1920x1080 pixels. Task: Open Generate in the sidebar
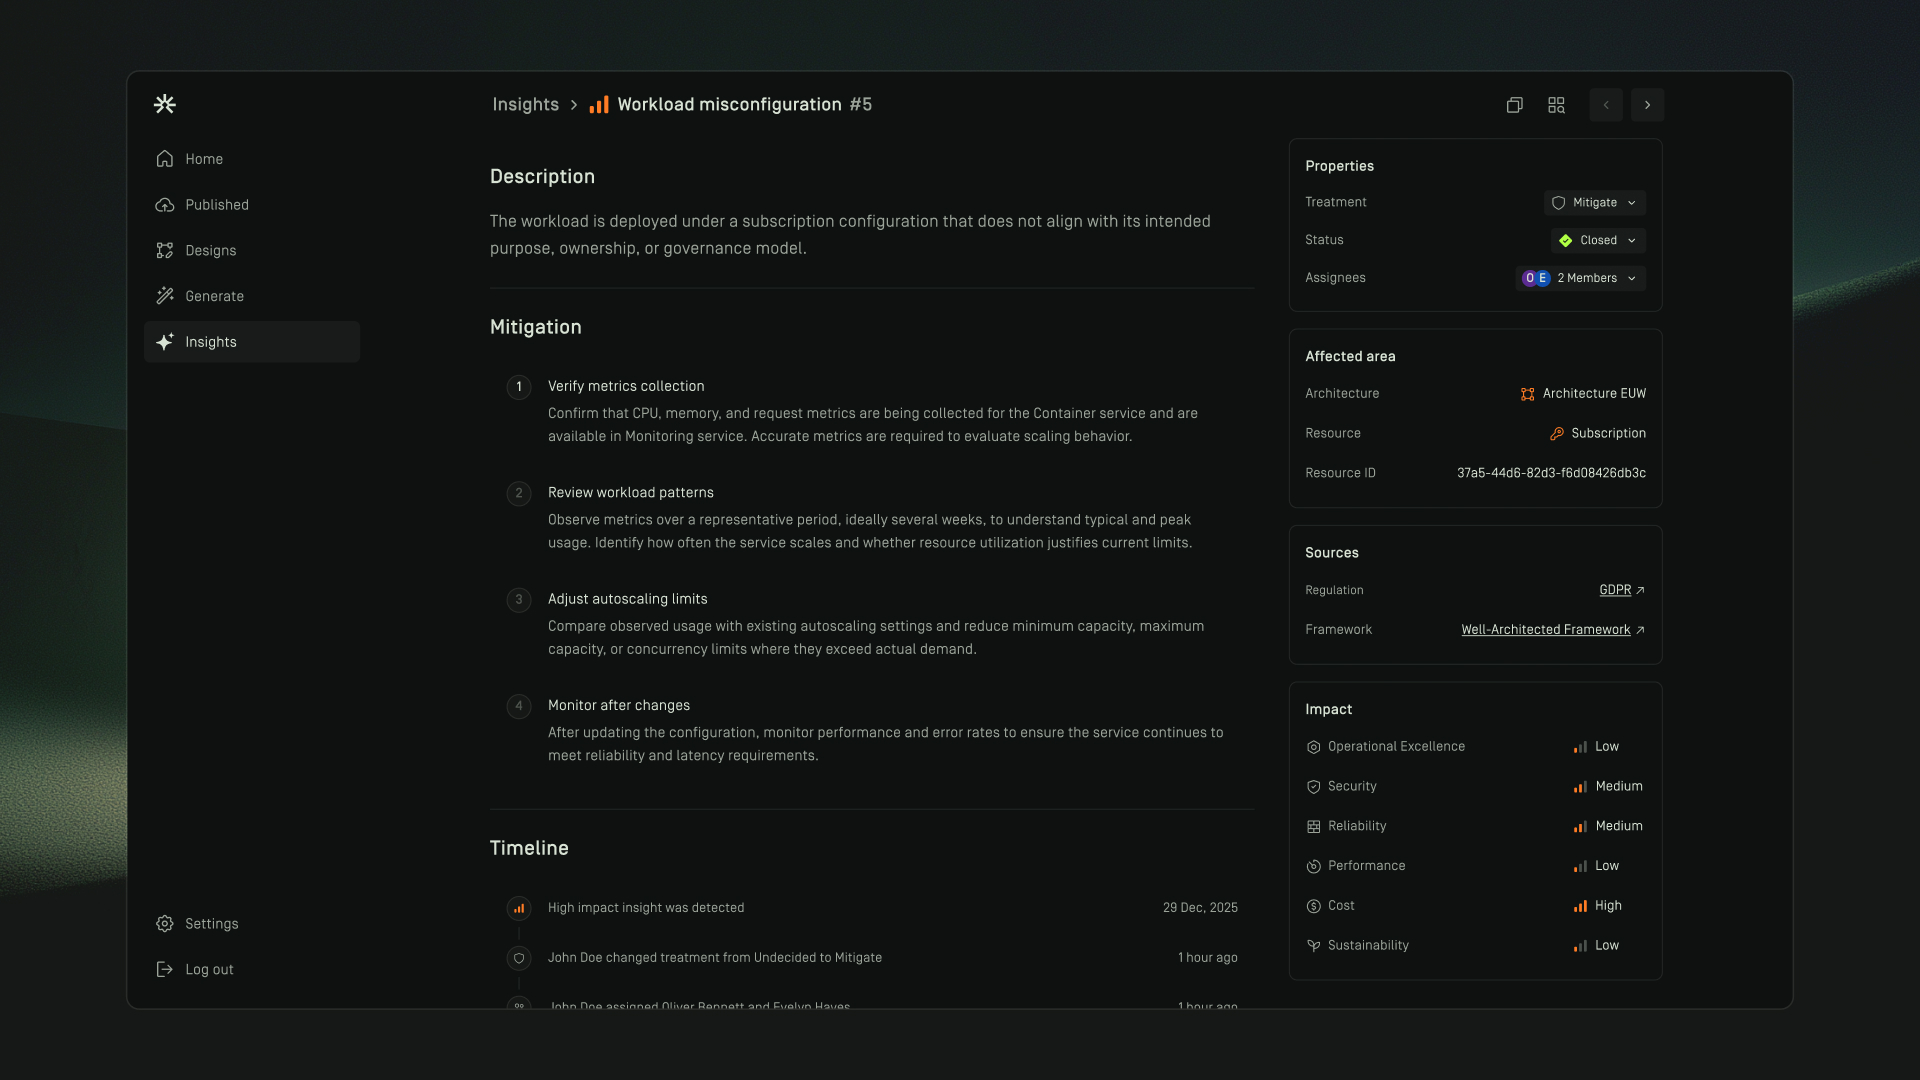pos(214,296)
